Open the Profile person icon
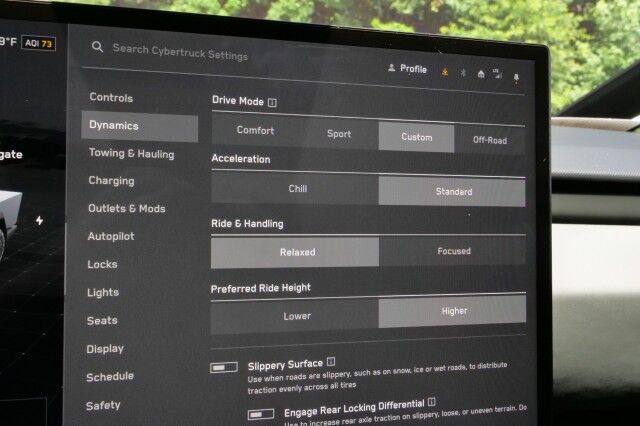The image size is (640, 426). (x=391, y=67)
